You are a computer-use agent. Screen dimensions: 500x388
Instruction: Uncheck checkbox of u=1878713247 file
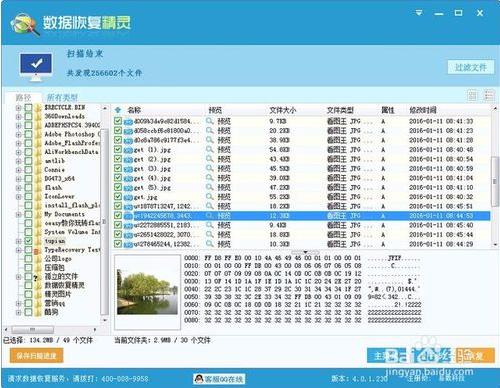pyautogui.click(x=118, y=206)
